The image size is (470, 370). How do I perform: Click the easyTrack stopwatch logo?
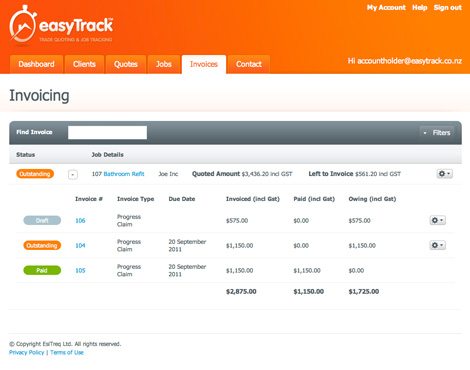(23, 25)
